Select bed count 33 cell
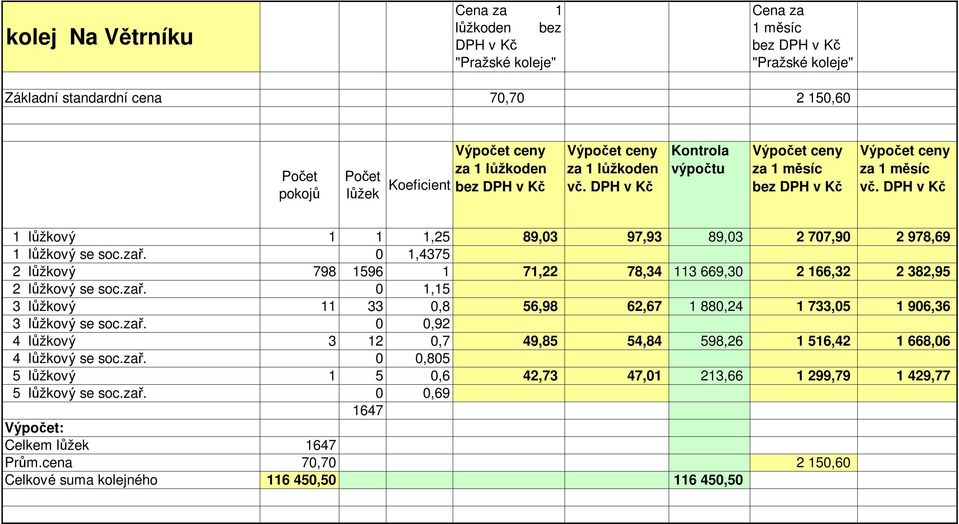 [x=363, y=306]
